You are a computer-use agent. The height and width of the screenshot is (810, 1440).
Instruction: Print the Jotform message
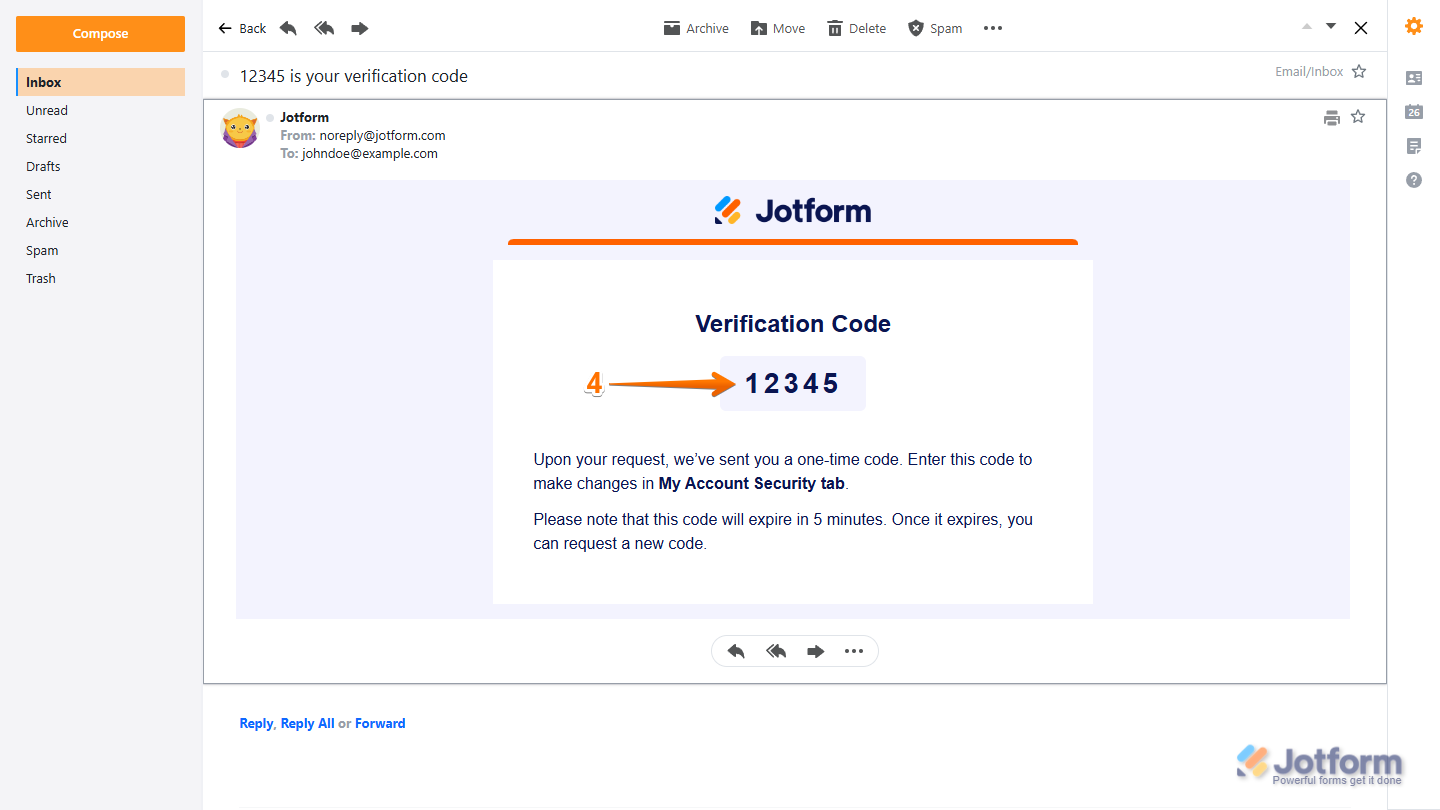click(1331, 117)
